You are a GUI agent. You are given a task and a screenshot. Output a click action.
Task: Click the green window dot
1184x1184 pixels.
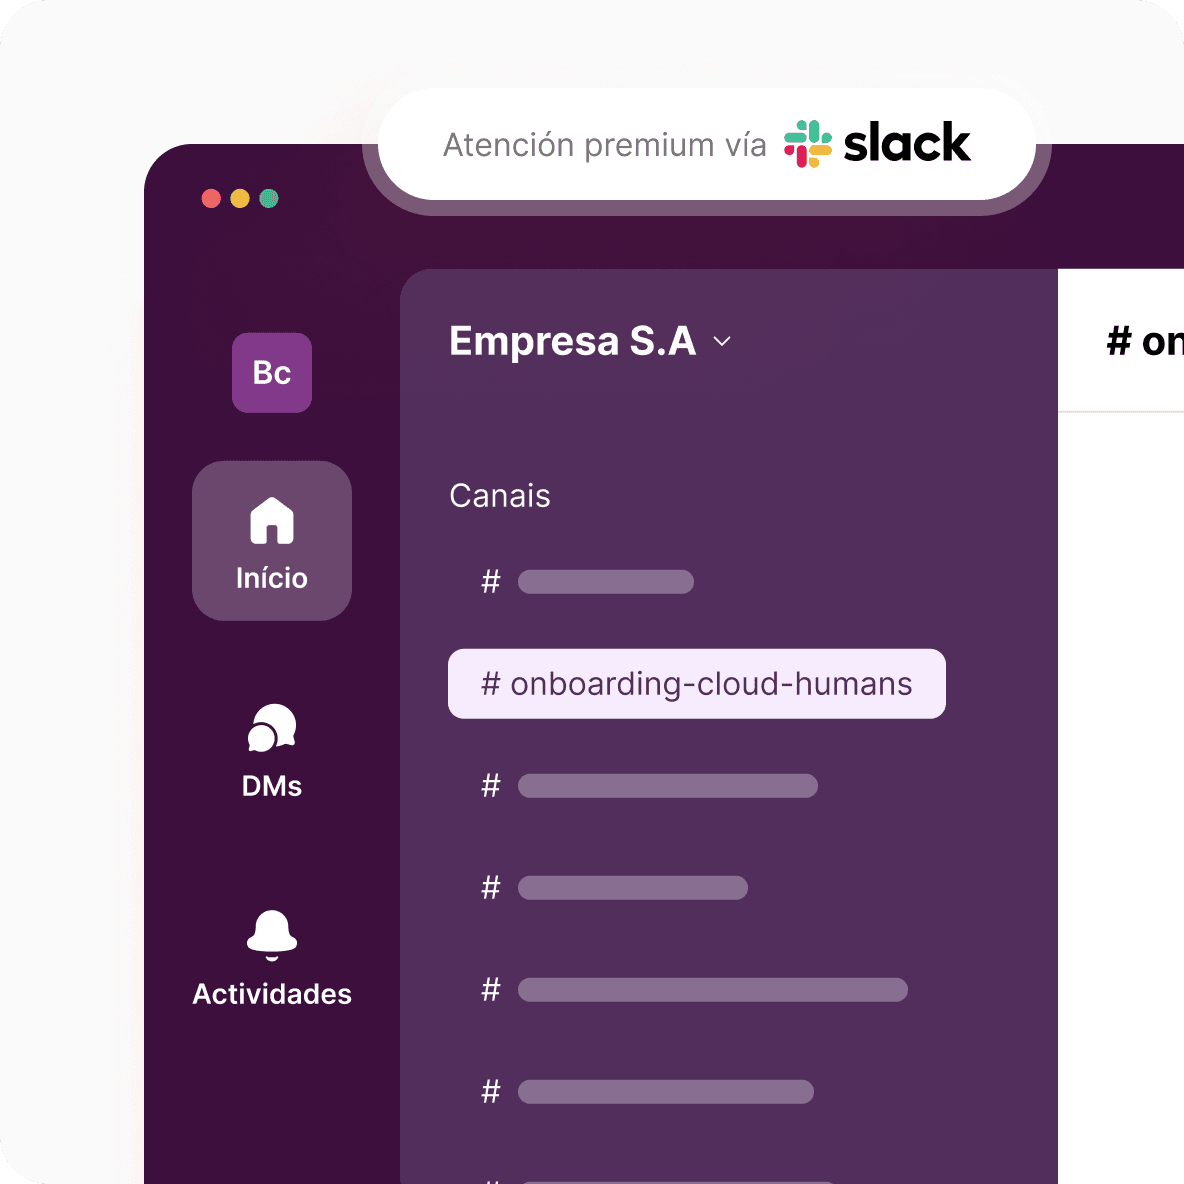[269, 199]
